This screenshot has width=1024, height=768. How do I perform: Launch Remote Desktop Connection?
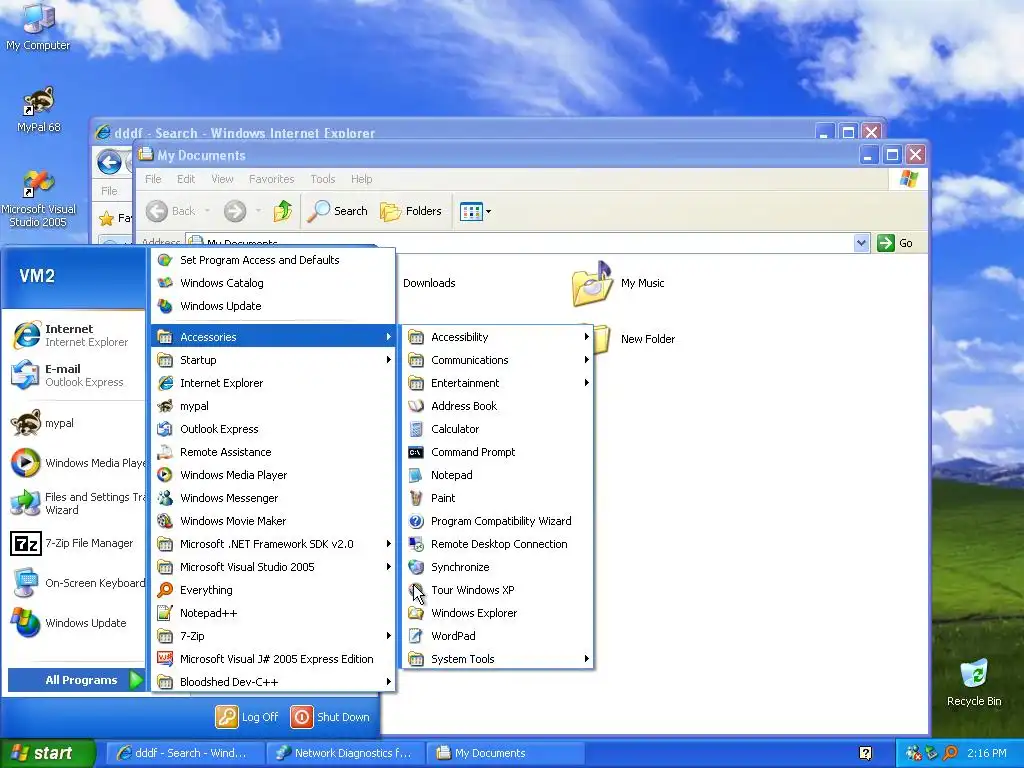point(497,544)
